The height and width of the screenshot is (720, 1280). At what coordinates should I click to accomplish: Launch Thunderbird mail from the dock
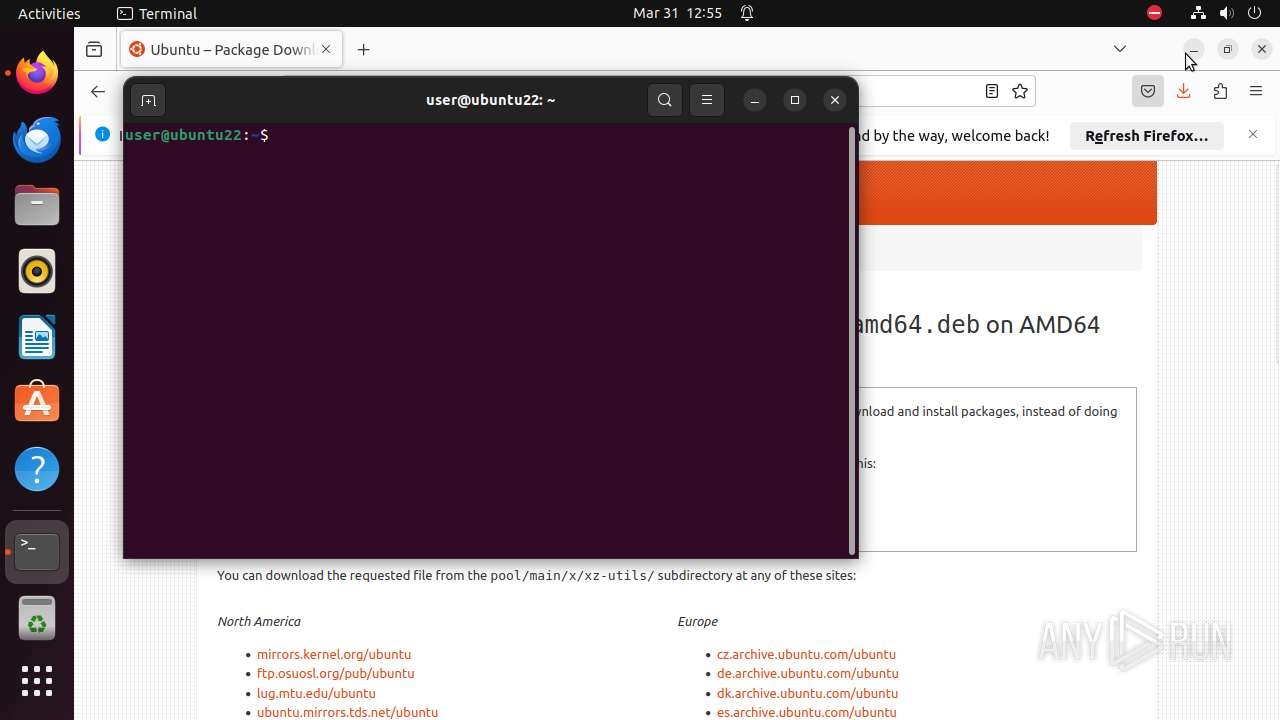click(37, 139)
